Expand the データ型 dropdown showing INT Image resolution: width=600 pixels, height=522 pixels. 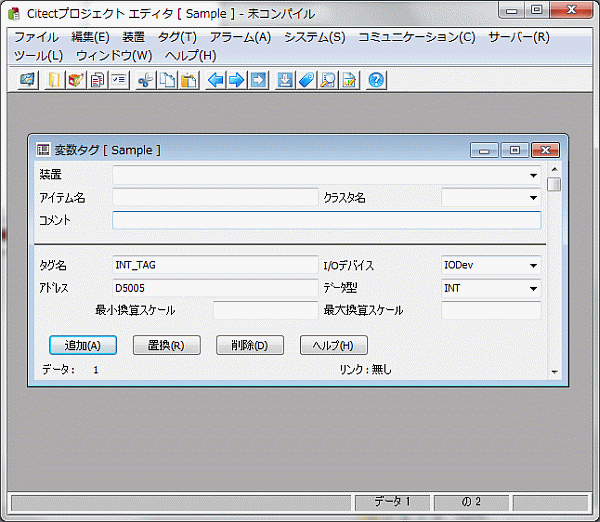point(533,288)
